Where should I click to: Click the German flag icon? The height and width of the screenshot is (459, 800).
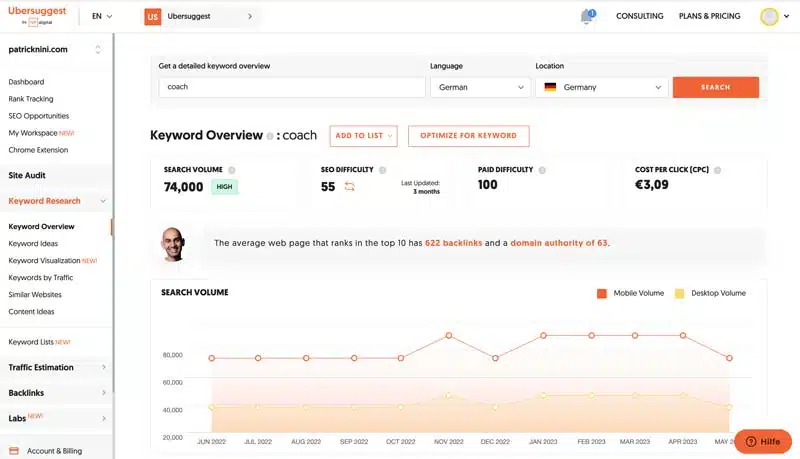[550, 87]
